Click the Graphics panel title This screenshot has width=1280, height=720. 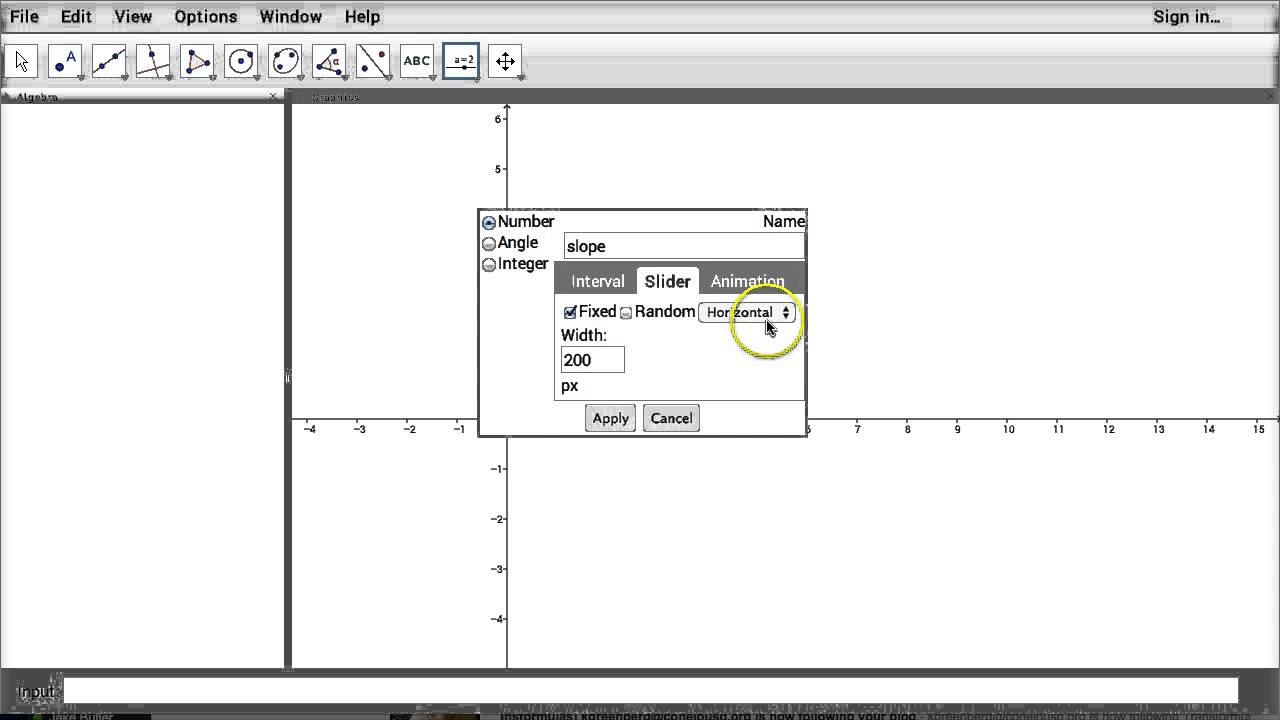[335, 97]
